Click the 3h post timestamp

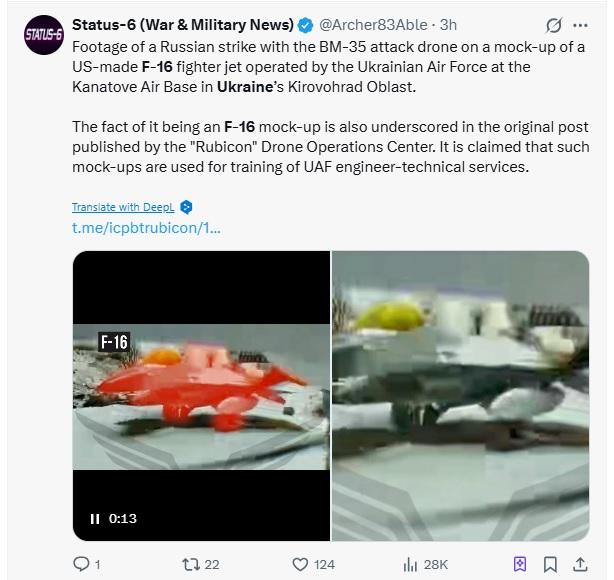point(449,24)
